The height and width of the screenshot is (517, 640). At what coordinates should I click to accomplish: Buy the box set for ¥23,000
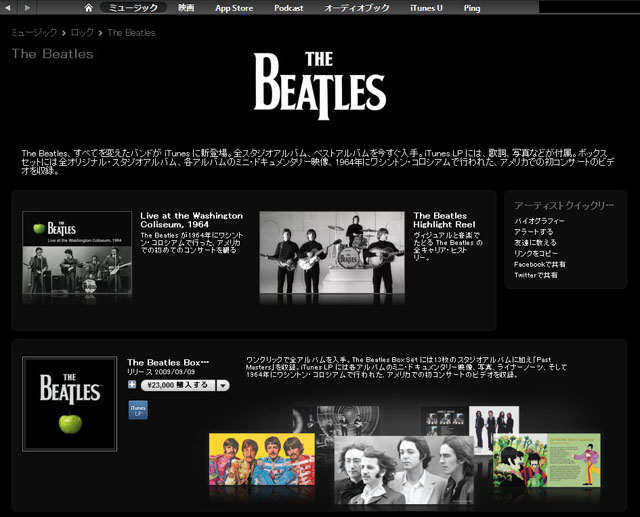[x=178, y=385]
